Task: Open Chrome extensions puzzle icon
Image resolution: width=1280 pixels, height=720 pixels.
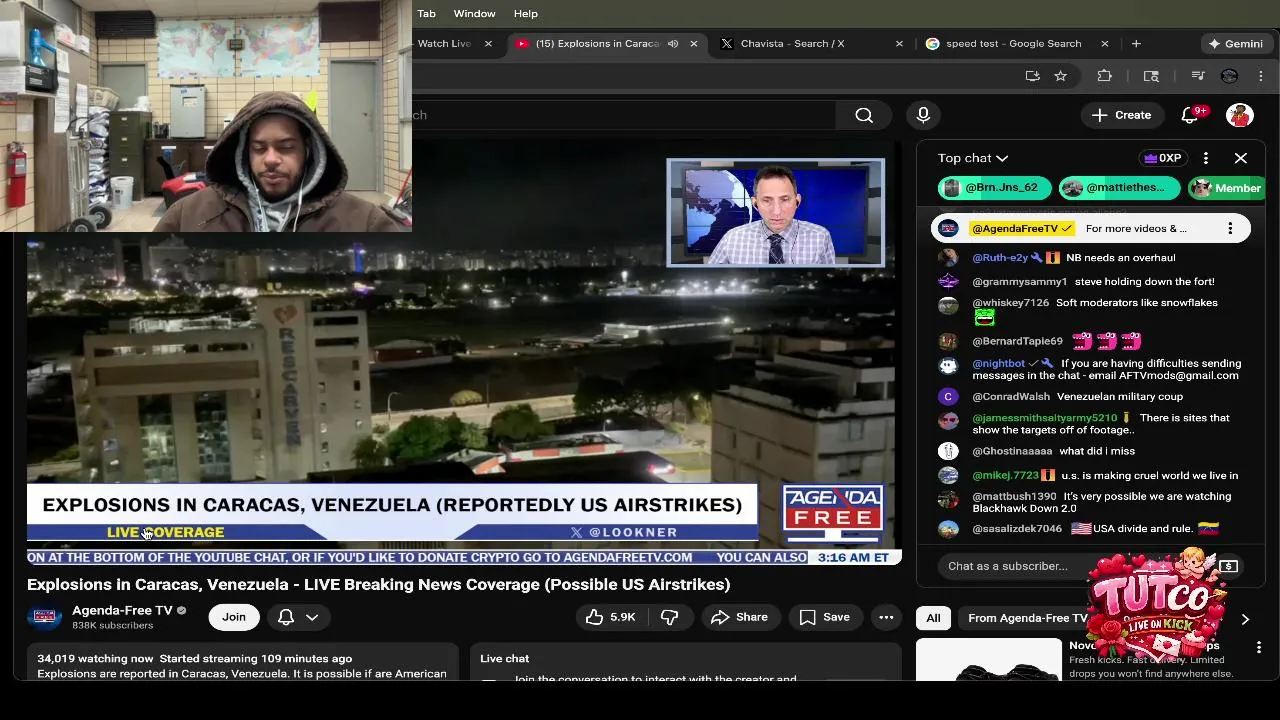Action: tap(1104, 76)
